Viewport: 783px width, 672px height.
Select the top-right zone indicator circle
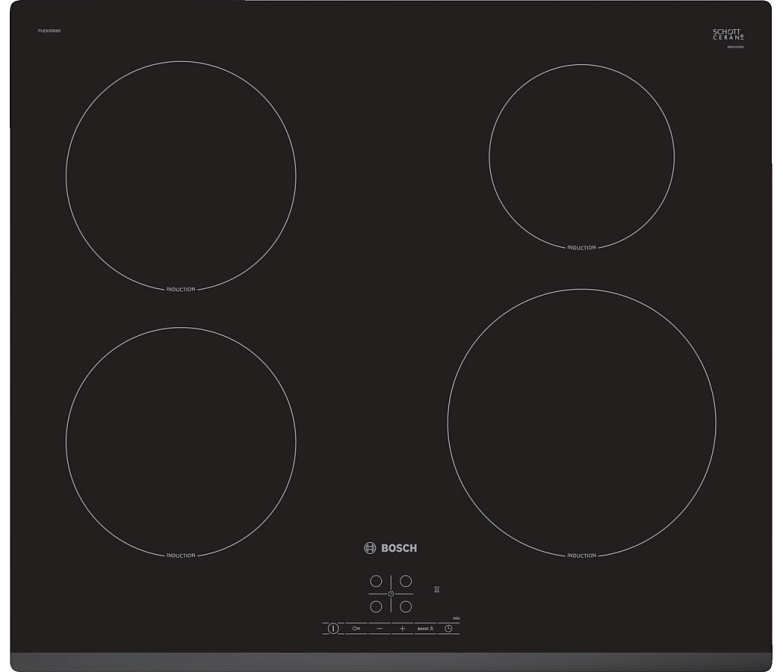[406, 580]
